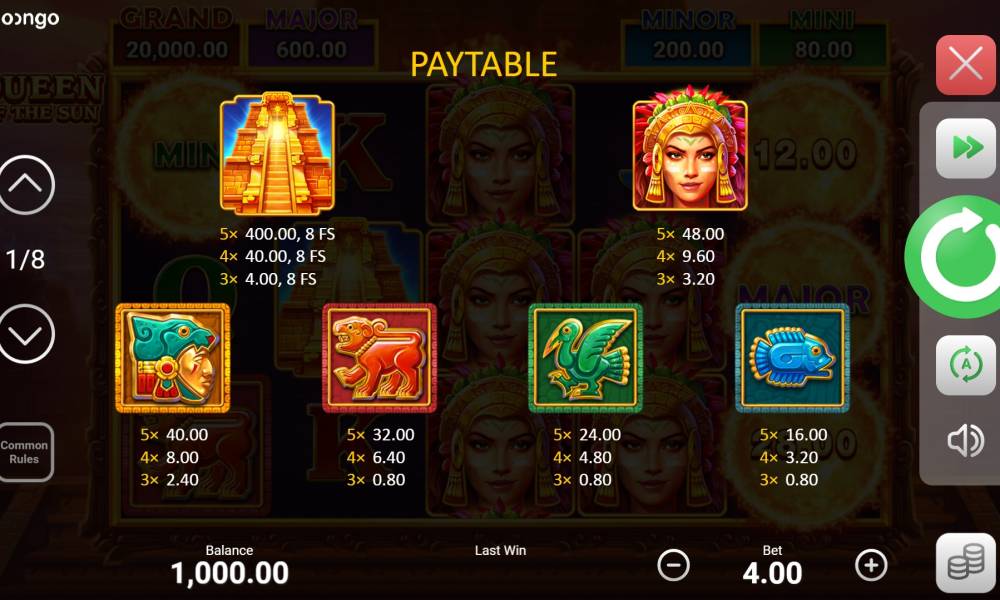This screenshot has width=1000, height=600.
Task: Click the Aztec queen symbol
Action: click(x=690, y=149)
